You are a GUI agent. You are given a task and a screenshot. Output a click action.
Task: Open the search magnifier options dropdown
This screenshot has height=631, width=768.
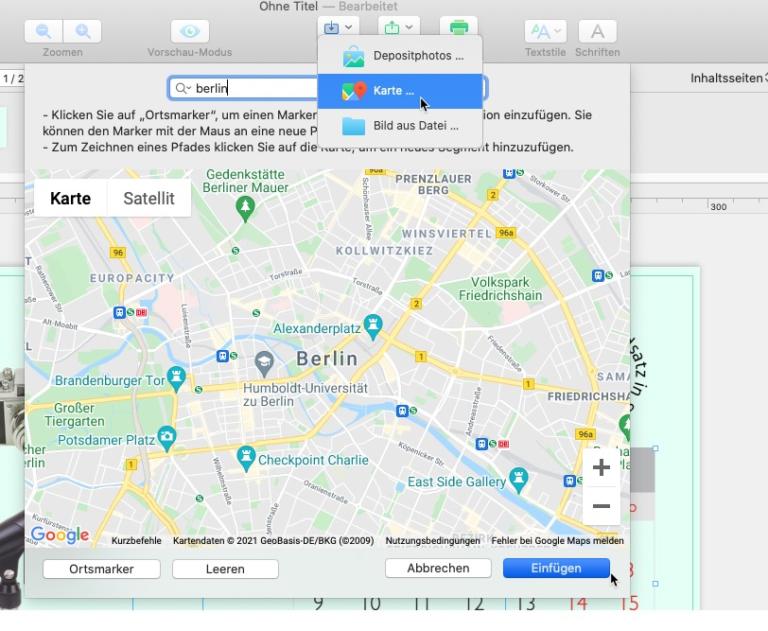tap(183, 88)
